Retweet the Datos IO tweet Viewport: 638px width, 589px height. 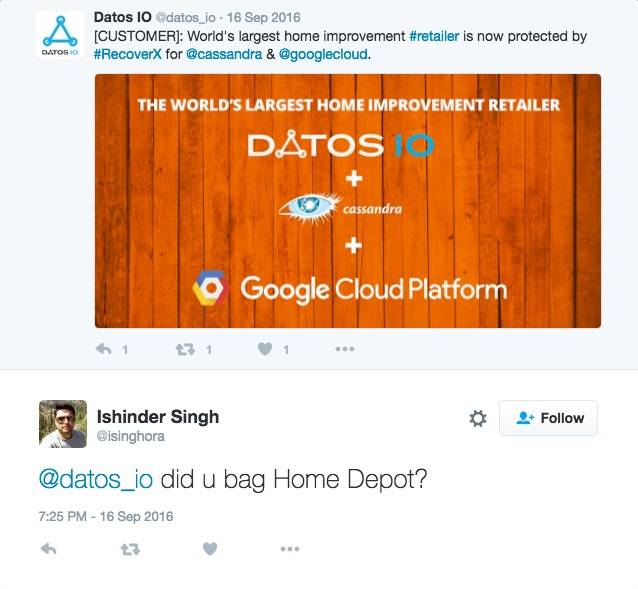click(x=185, y=349)
